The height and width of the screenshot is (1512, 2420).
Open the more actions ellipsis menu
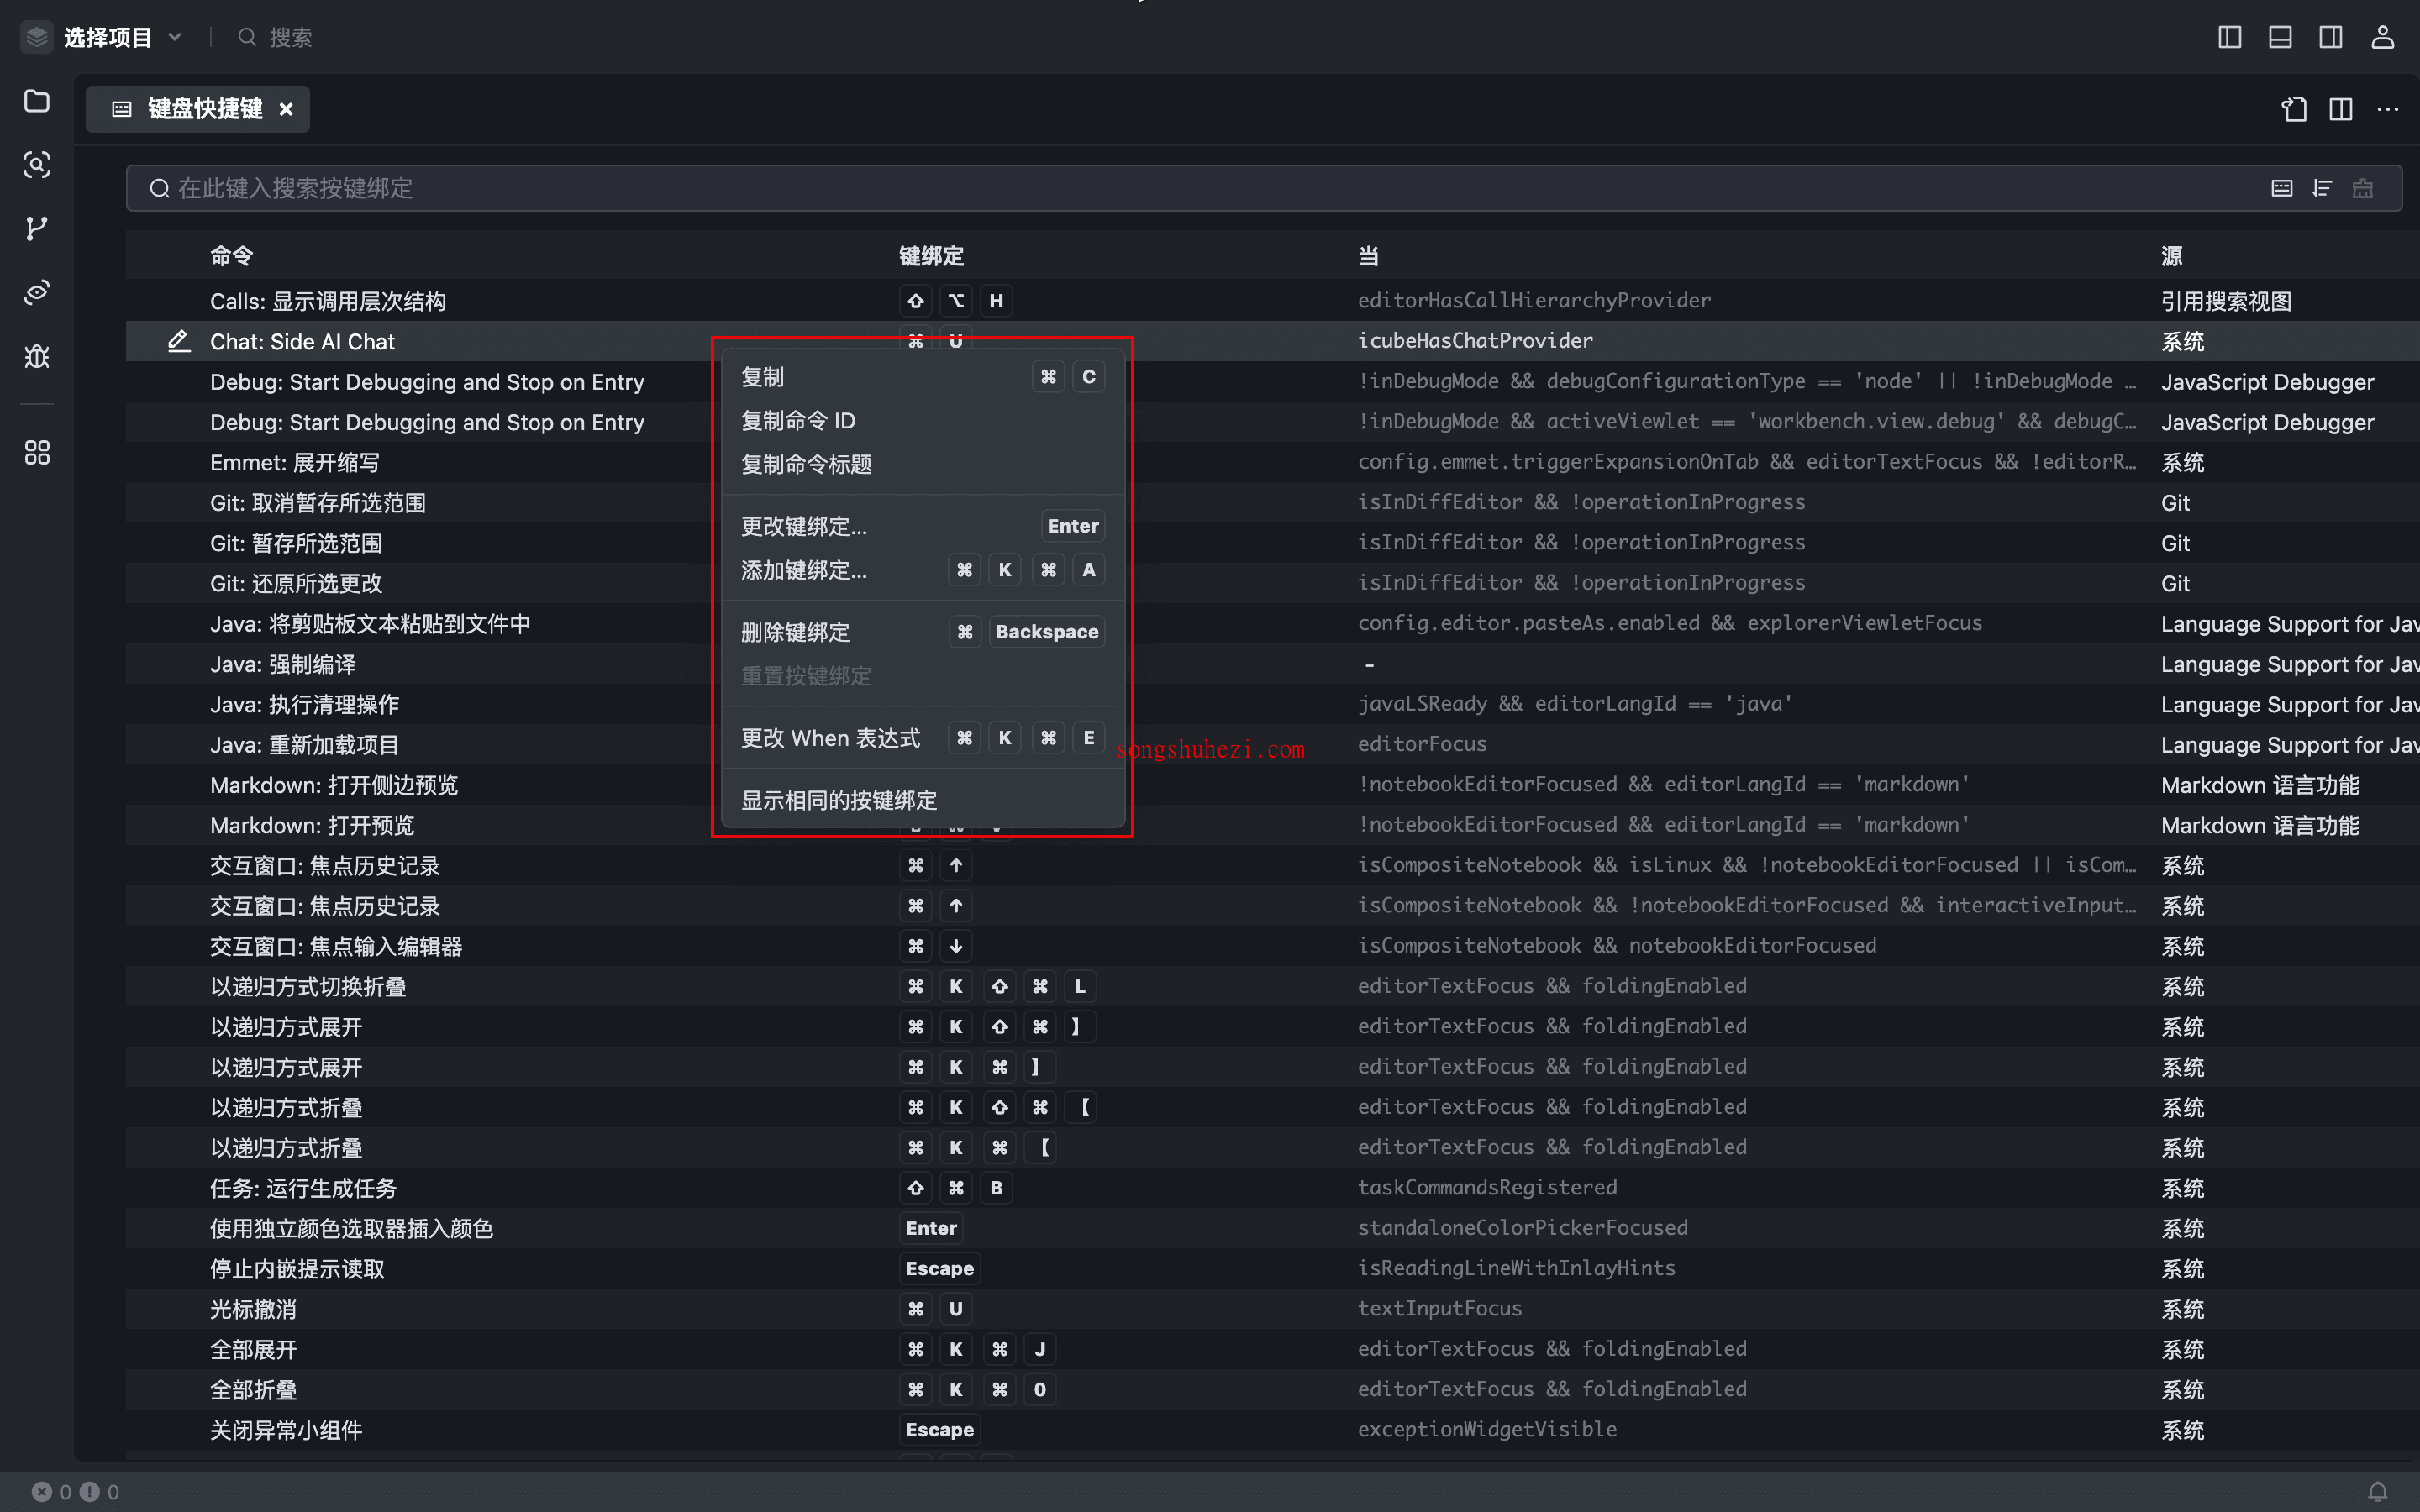coord(2388,109)
